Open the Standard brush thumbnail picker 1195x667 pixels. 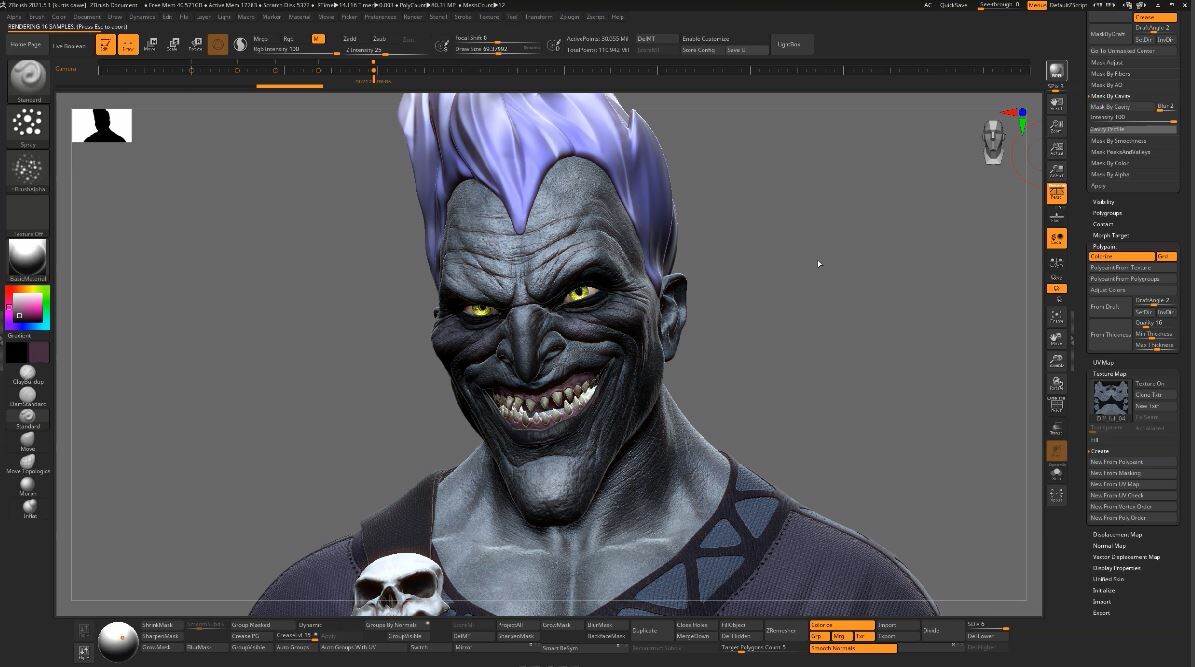(28, 79)
